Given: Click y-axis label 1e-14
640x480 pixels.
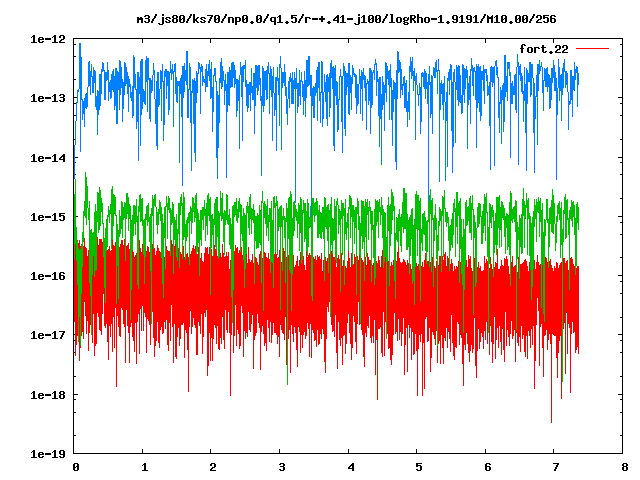Looking at the screenshot, I should coord(48,158).
